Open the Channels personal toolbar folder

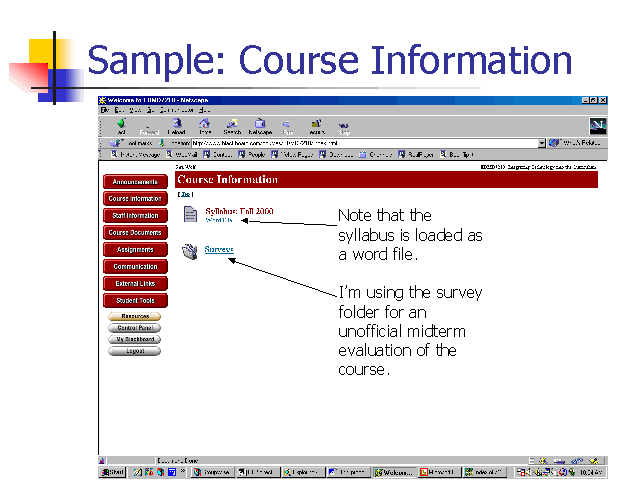click(375, 154)
